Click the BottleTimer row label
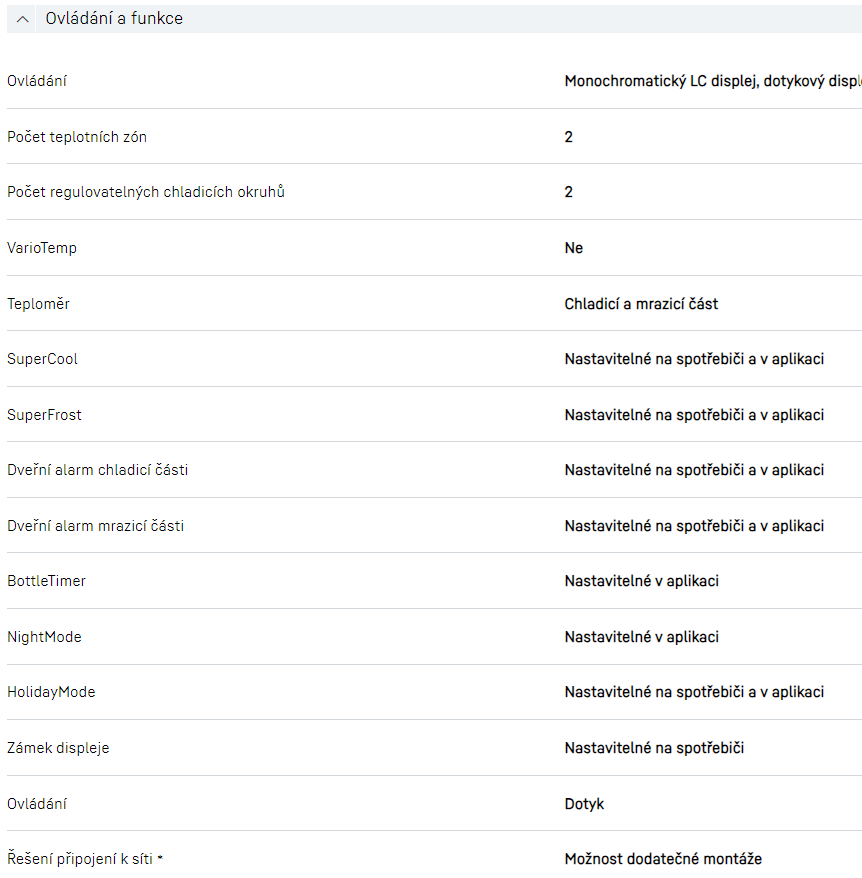The height and width of the screenshot is (878, 862). 46,581
